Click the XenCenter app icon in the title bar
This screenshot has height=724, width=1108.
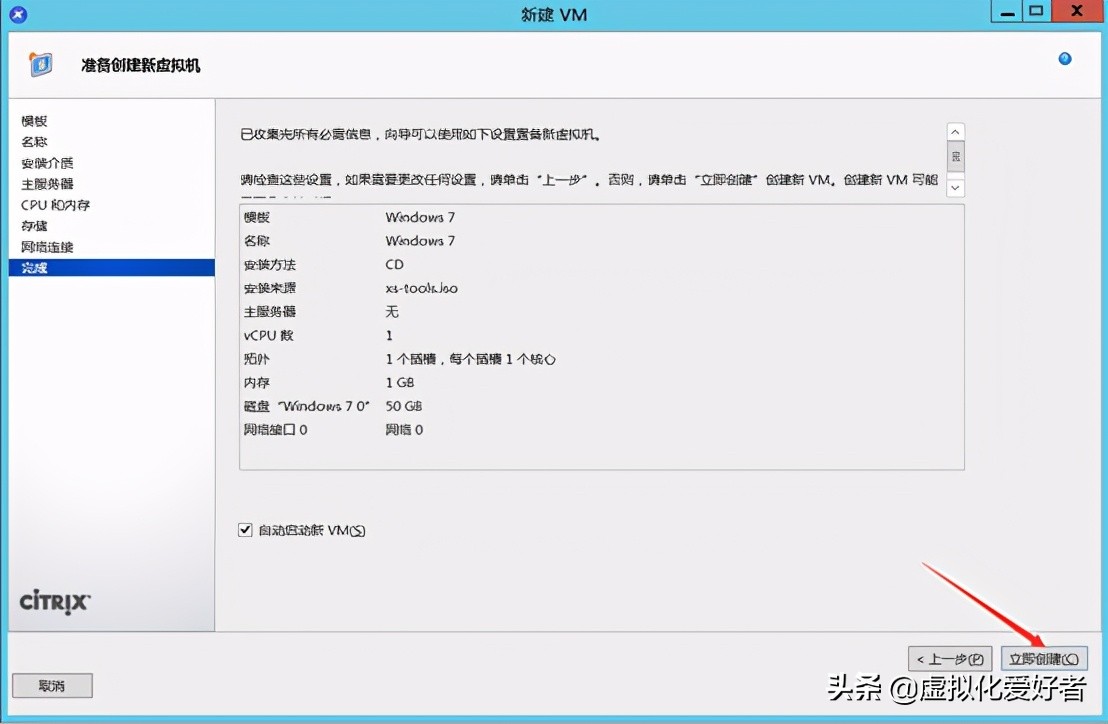pyautogui.click(x=19, y=14)
